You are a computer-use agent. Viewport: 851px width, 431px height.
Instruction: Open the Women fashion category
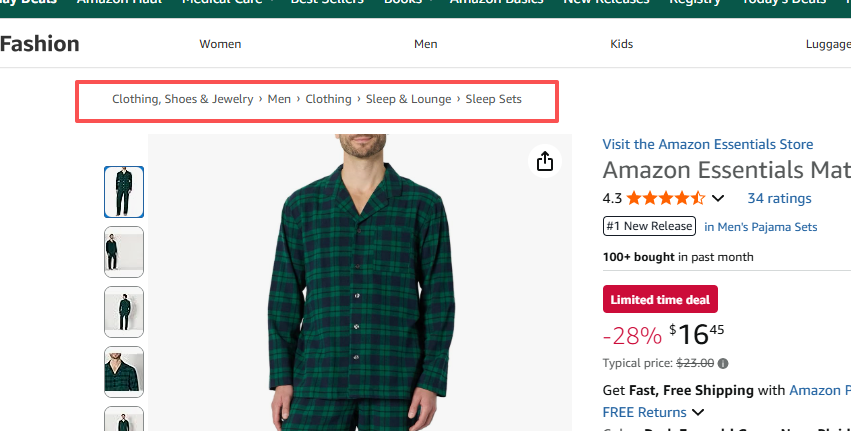pos(220,44)
